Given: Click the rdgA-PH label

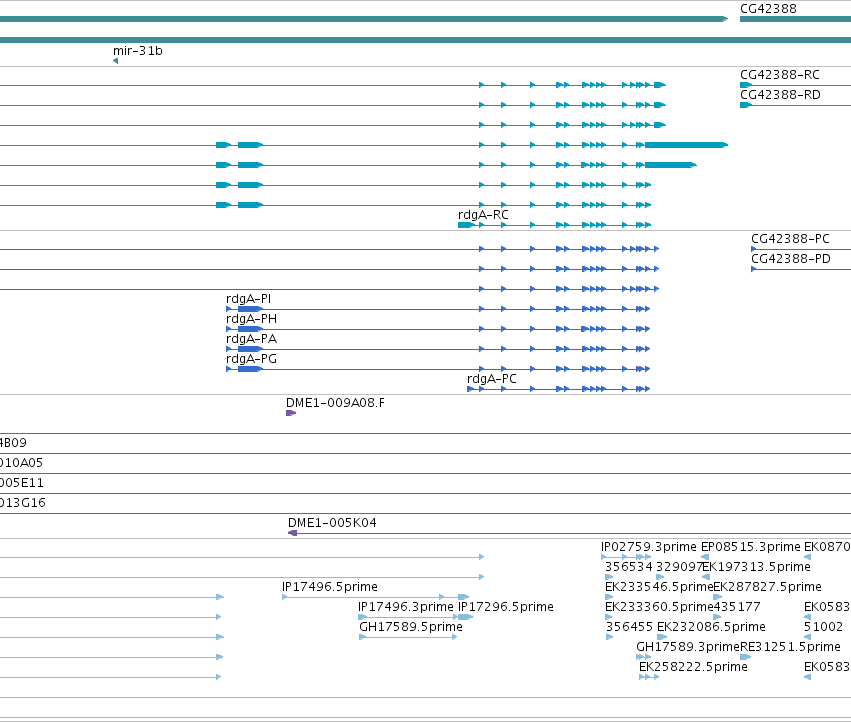Looking at the screenshot, I should (251, 319).
